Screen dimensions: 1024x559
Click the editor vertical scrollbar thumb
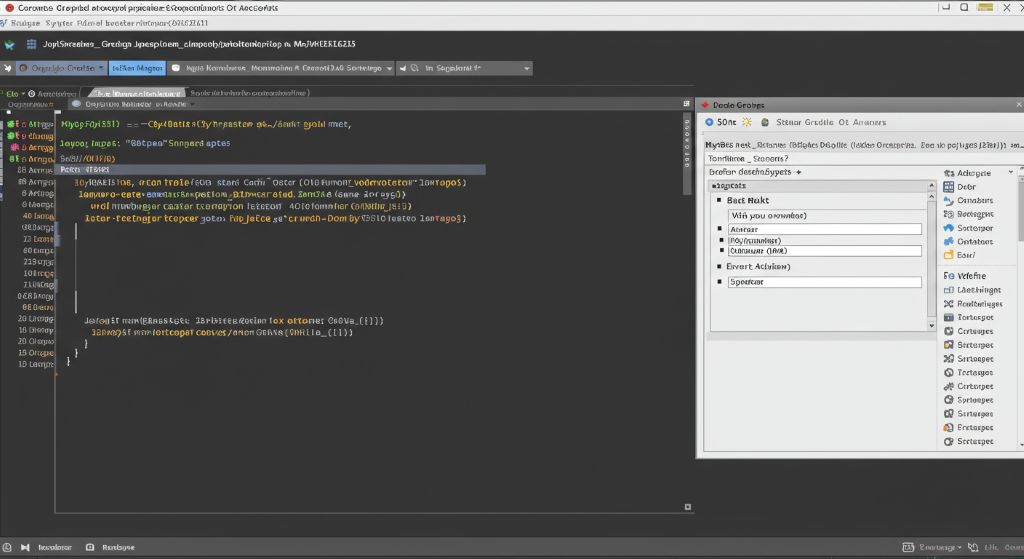687,153
